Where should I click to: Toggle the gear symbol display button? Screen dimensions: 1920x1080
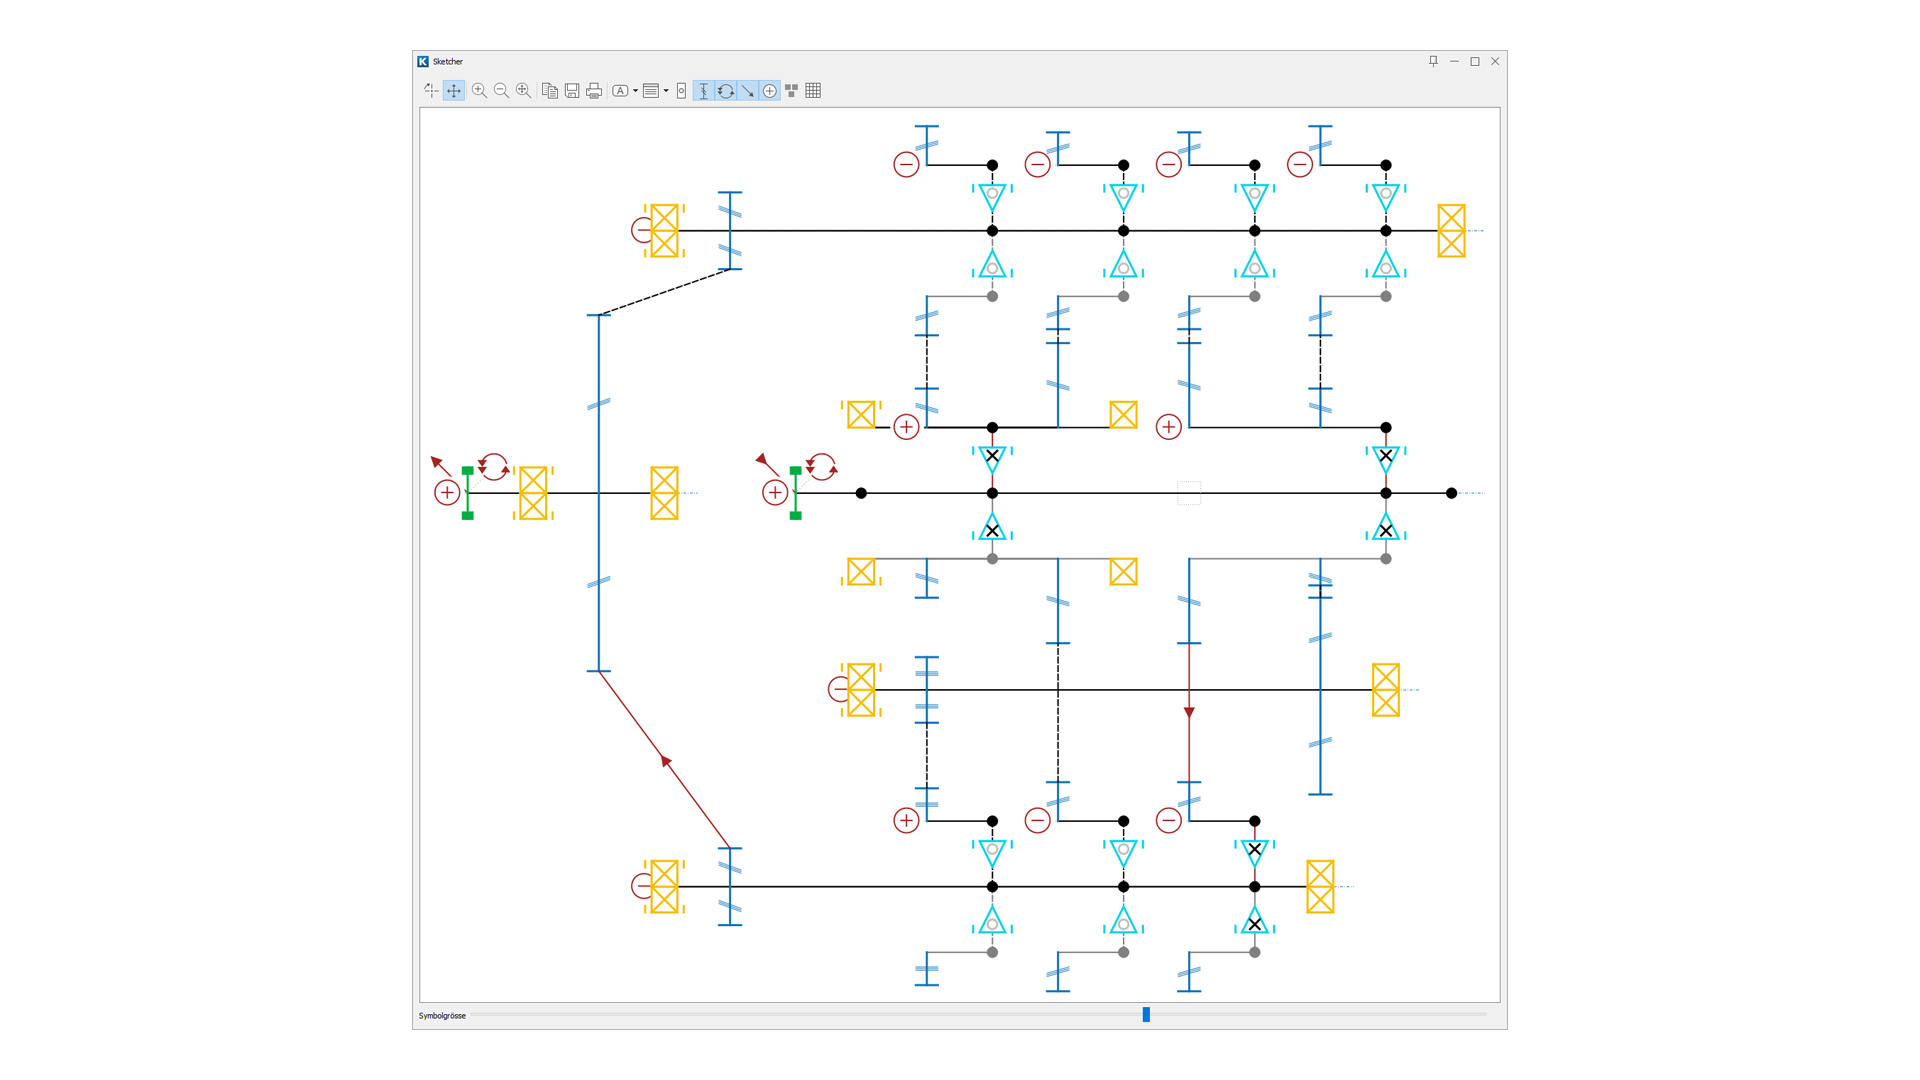point(704,91)
